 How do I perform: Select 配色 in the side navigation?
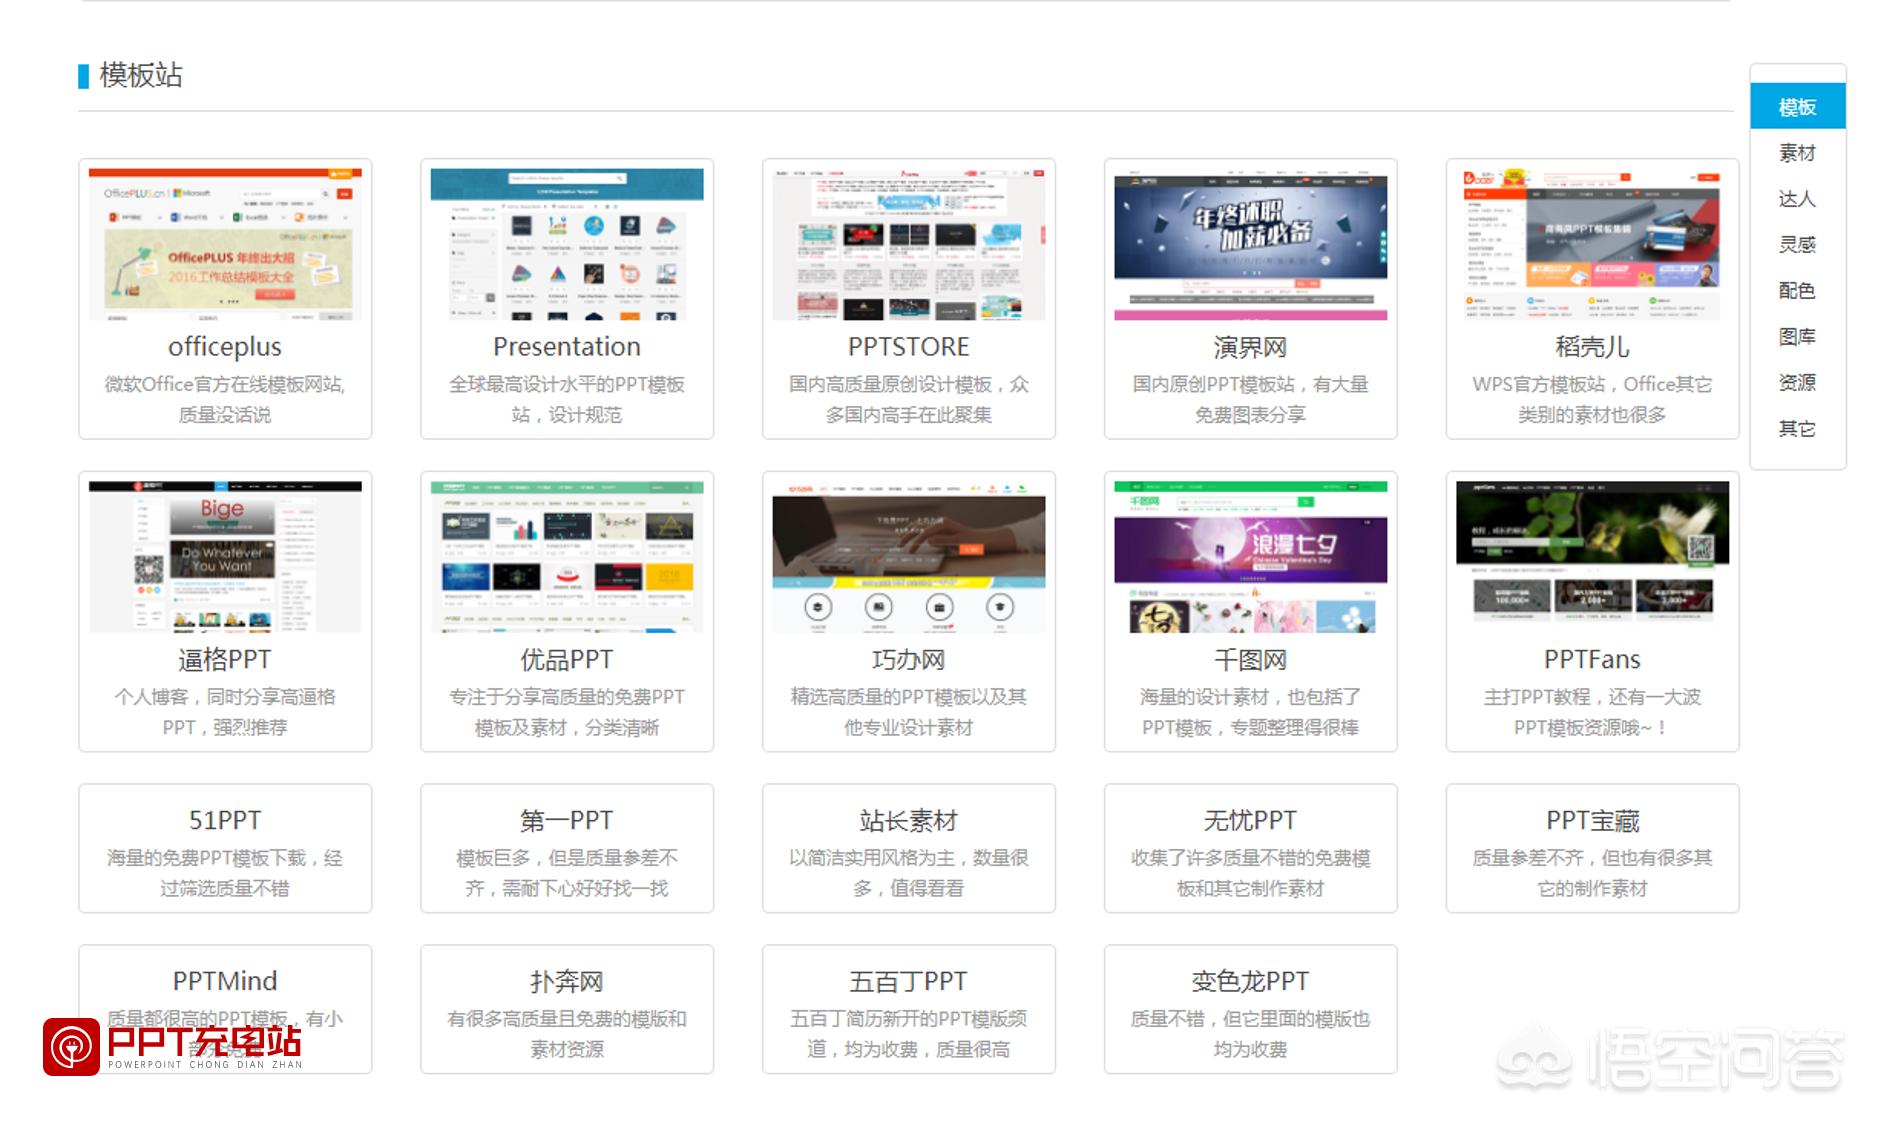tap(1797, 291)
